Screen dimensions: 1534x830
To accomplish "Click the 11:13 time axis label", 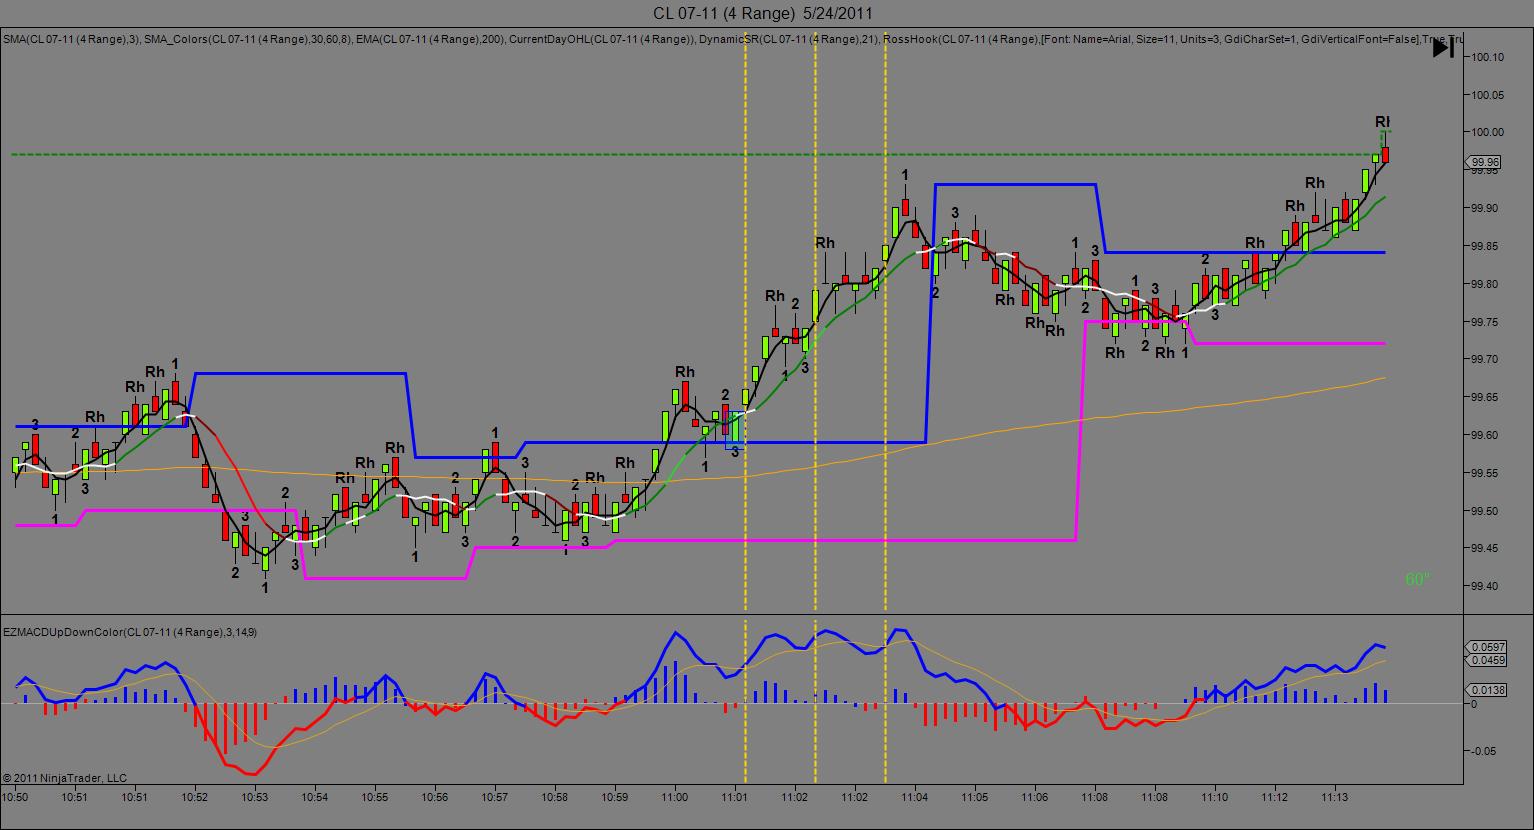I will pos(1335,797).
